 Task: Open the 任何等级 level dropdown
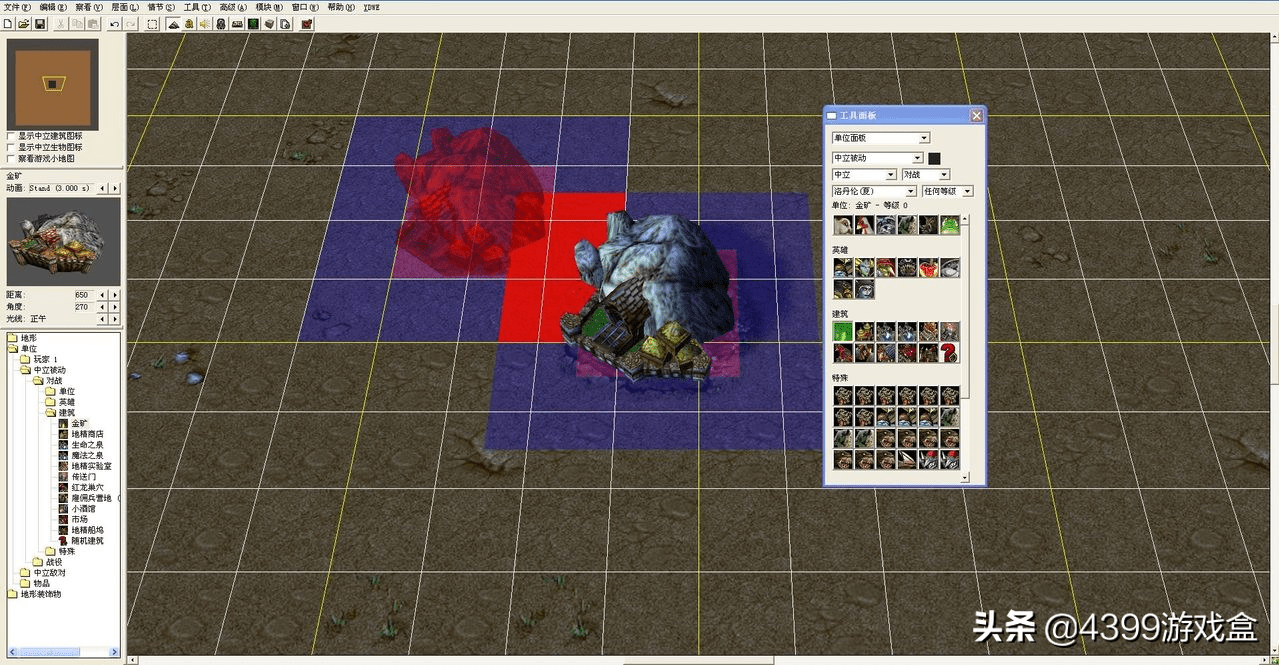tap(947, 191)
